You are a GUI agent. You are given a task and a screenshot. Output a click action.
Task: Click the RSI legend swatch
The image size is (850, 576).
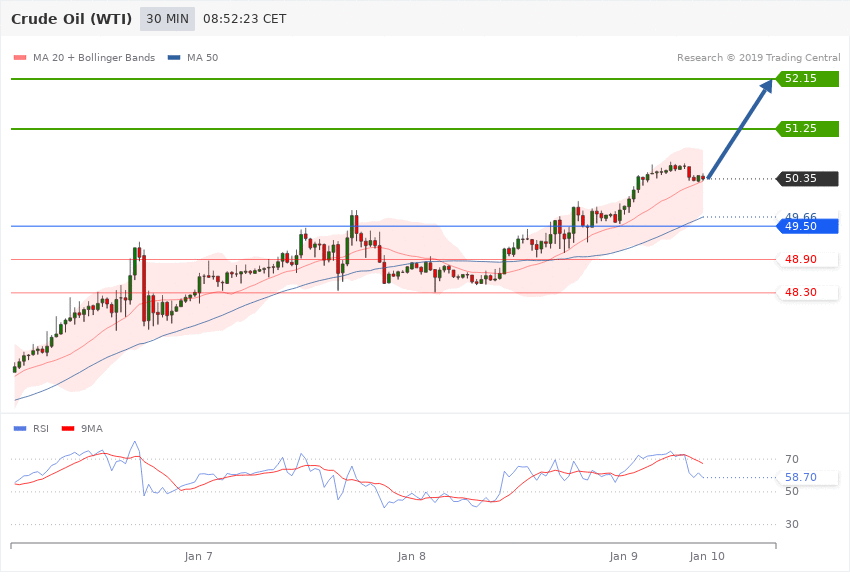(x=20, y=429)
